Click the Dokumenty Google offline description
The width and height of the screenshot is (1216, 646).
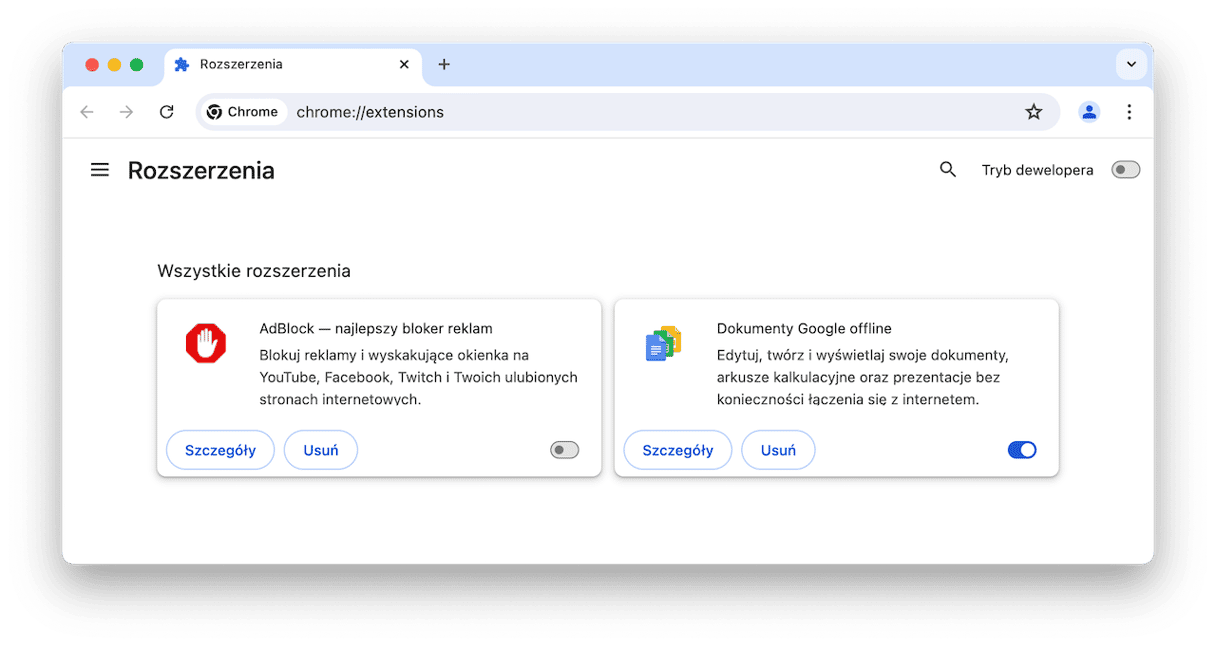tap(863, 377)
